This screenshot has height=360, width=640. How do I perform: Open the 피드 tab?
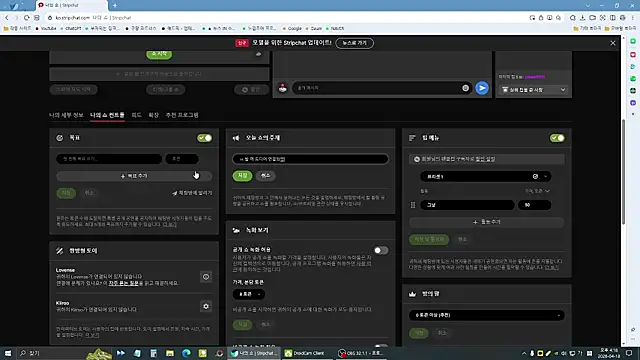coord(136,115)
